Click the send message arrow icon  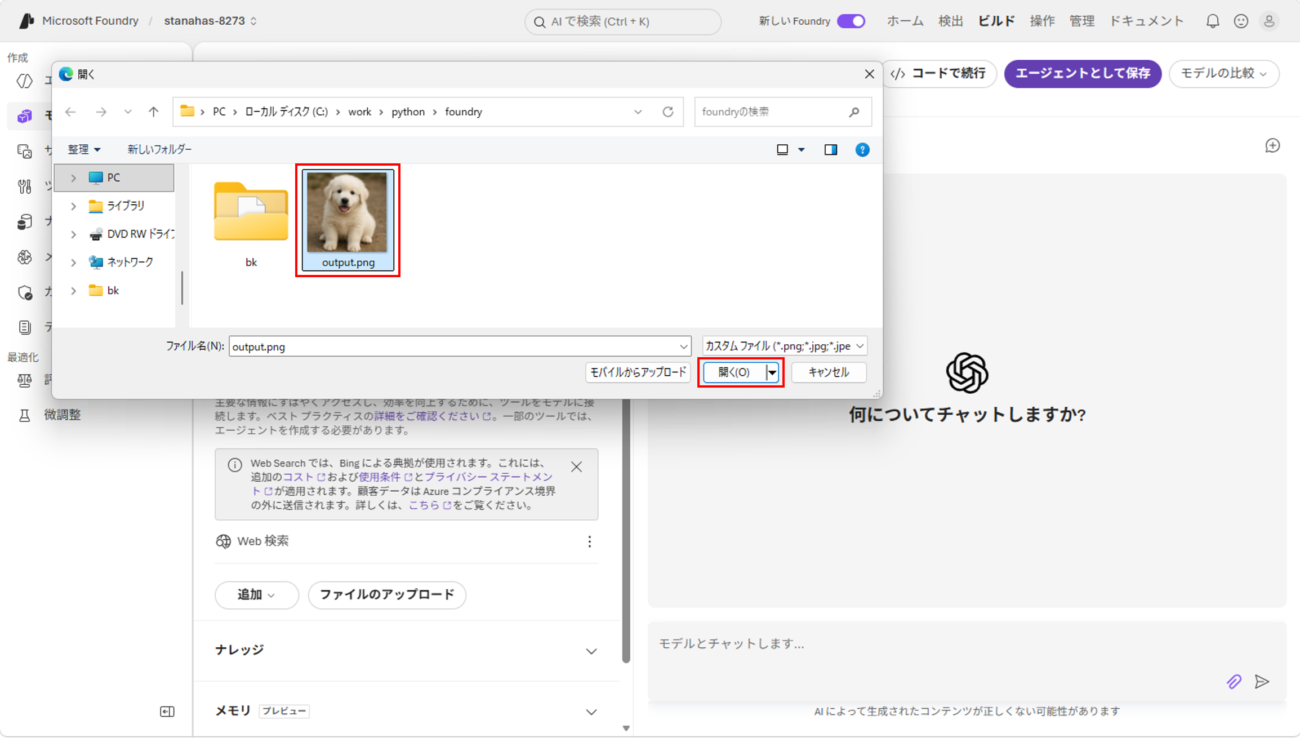click(x=1262, y=682)
